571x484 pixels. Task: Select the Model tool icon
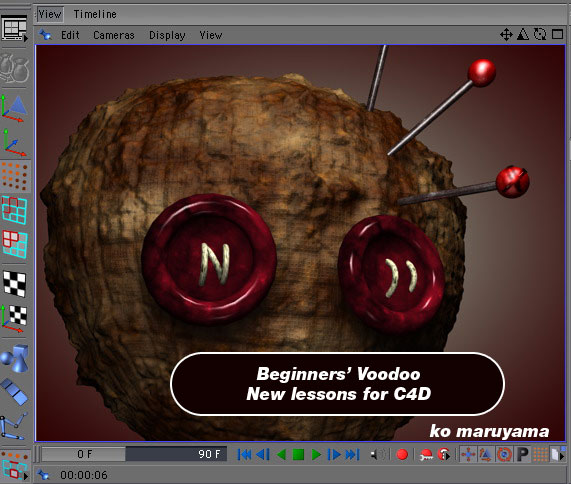[x=15, y=109]
